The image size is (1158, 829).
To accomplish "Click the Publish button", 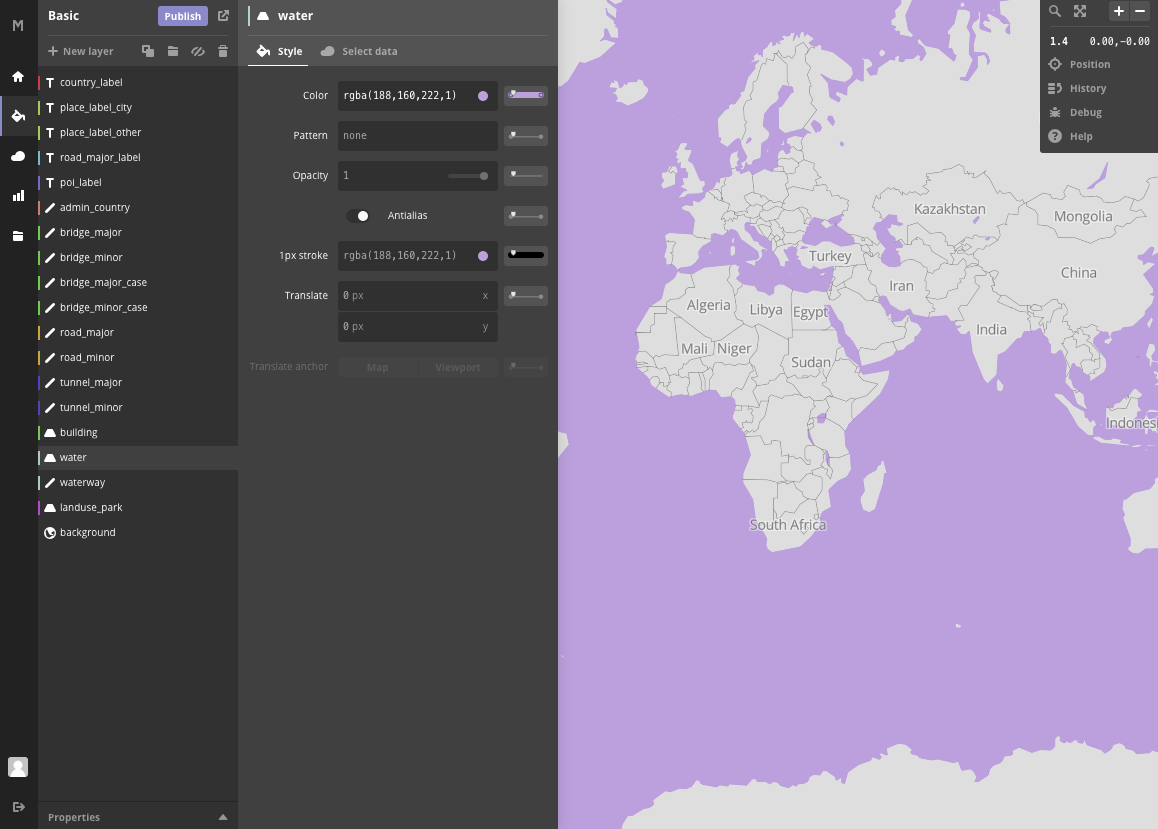I will click(x=182, y=16).
